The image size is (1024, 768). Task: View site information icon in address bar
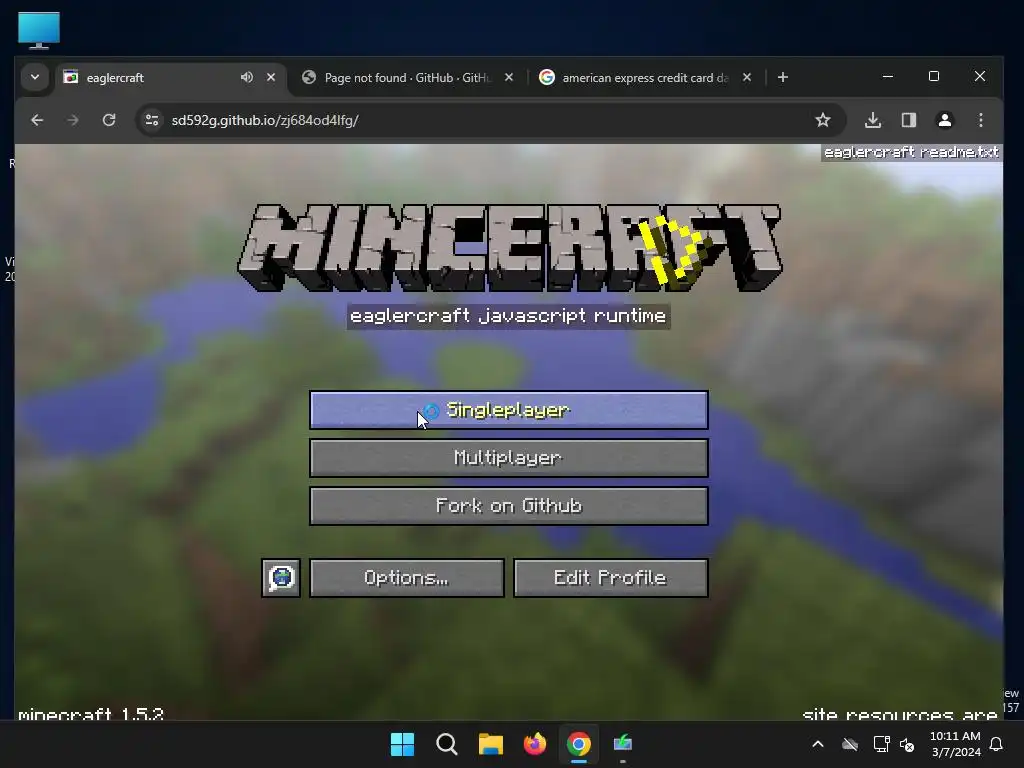152,120
